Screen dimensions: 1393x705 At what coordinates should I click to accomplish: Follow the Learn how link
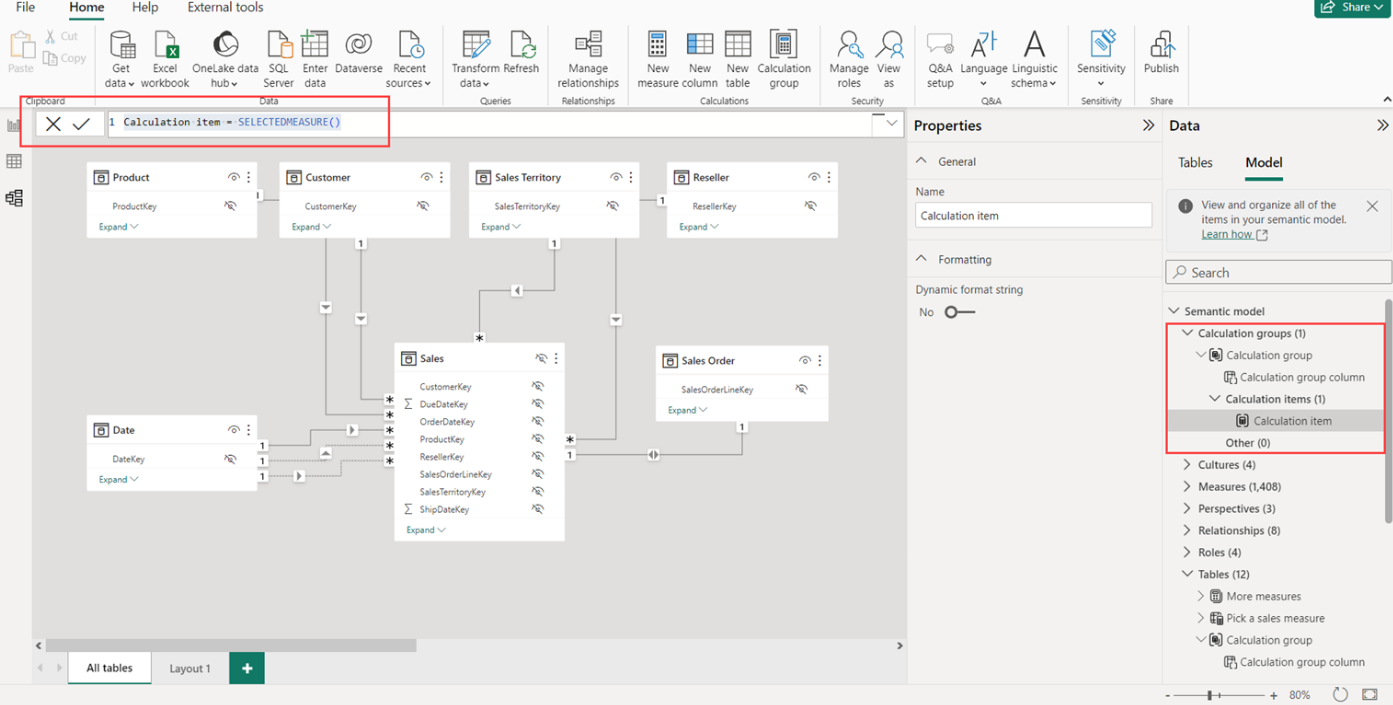pos(1234,234)
